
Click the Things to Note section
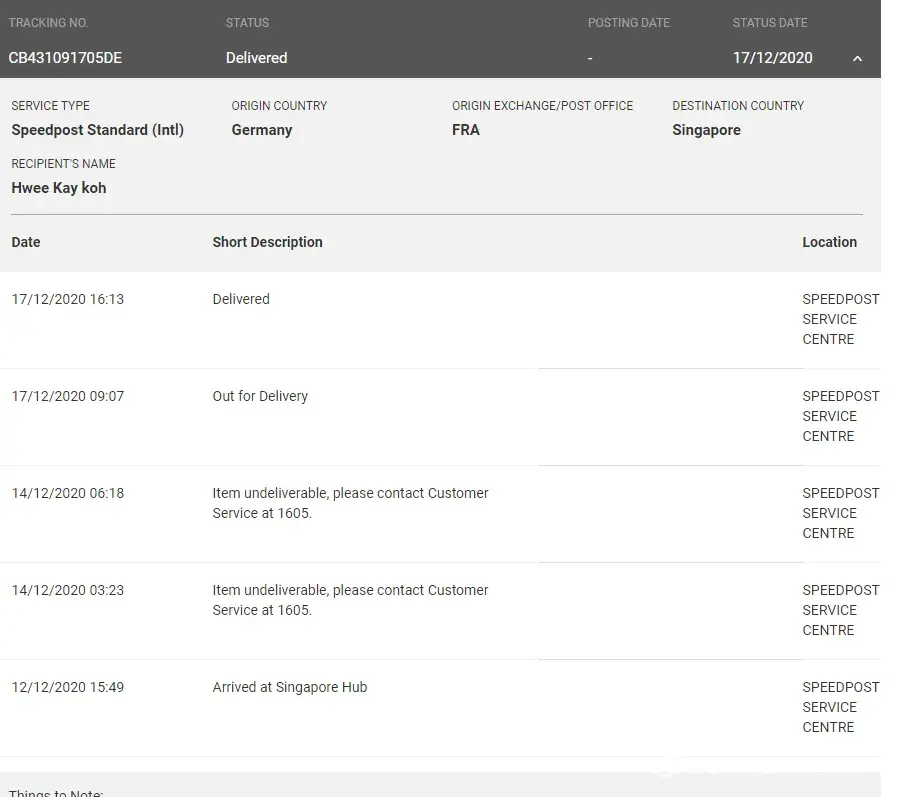(x=56, y=792)
